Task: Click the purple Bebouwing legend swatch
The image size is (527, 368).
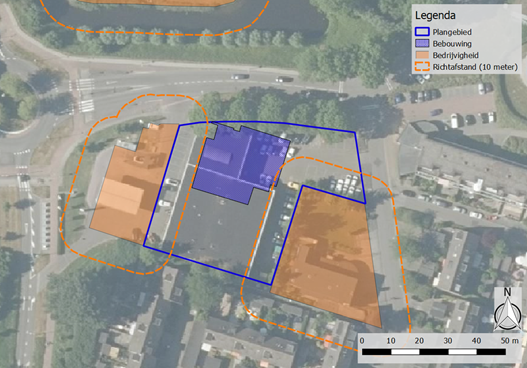Action: [x=422, y=43]
